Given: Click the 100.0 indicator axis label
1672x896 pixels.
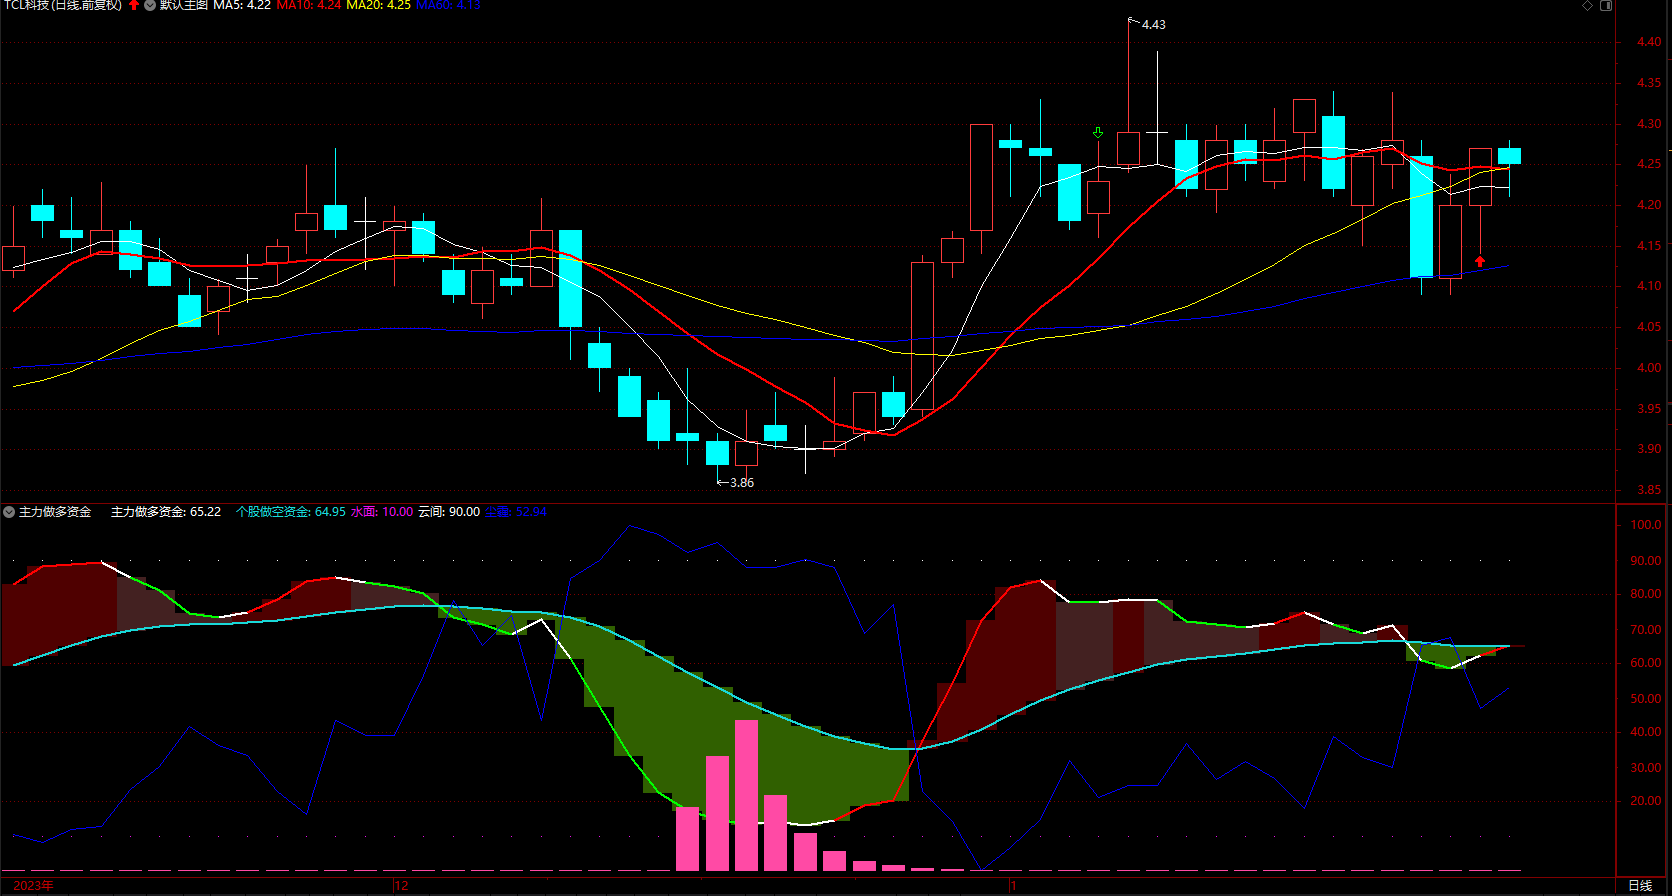Looking at the screenshot, I should click(1646, 525).
